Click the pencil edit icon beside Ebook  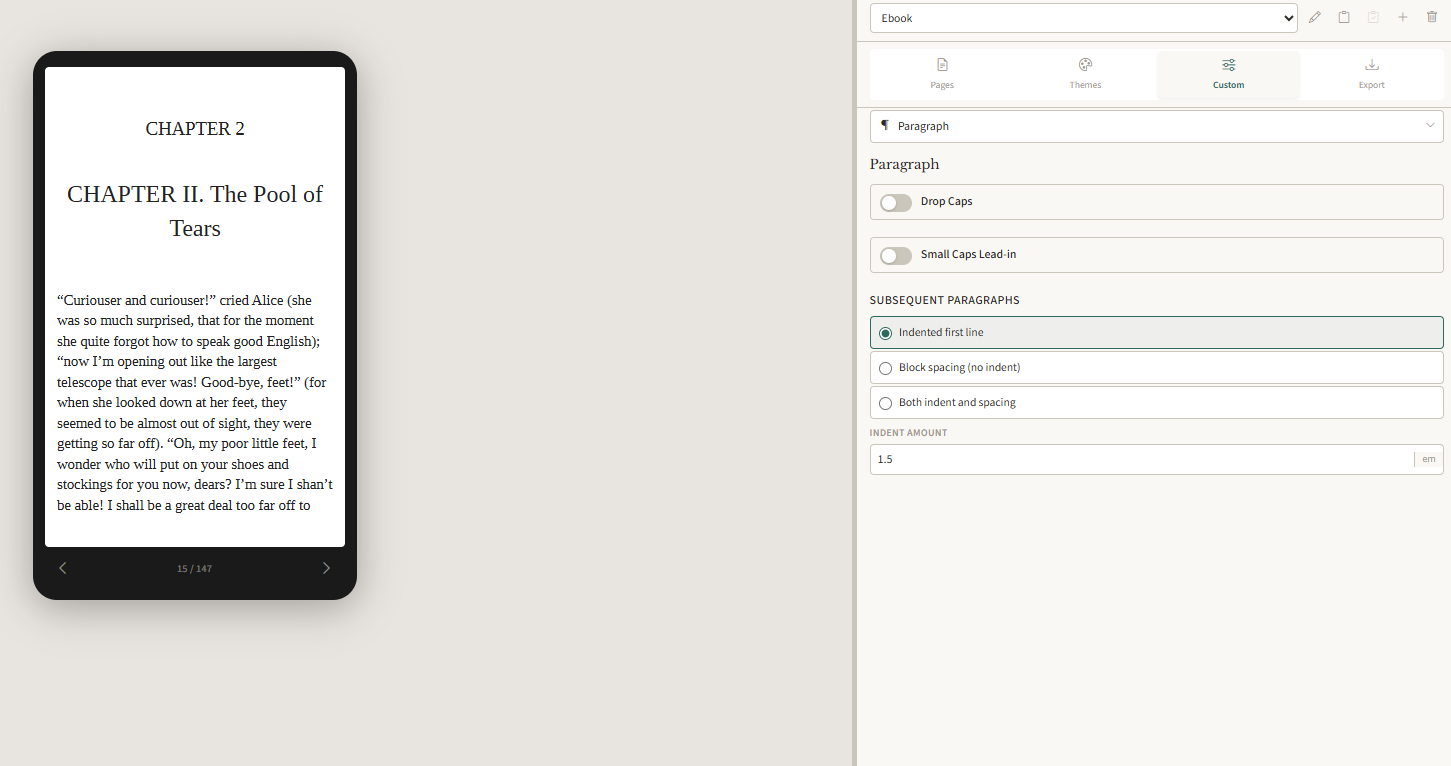click(x=1314, y=18)
